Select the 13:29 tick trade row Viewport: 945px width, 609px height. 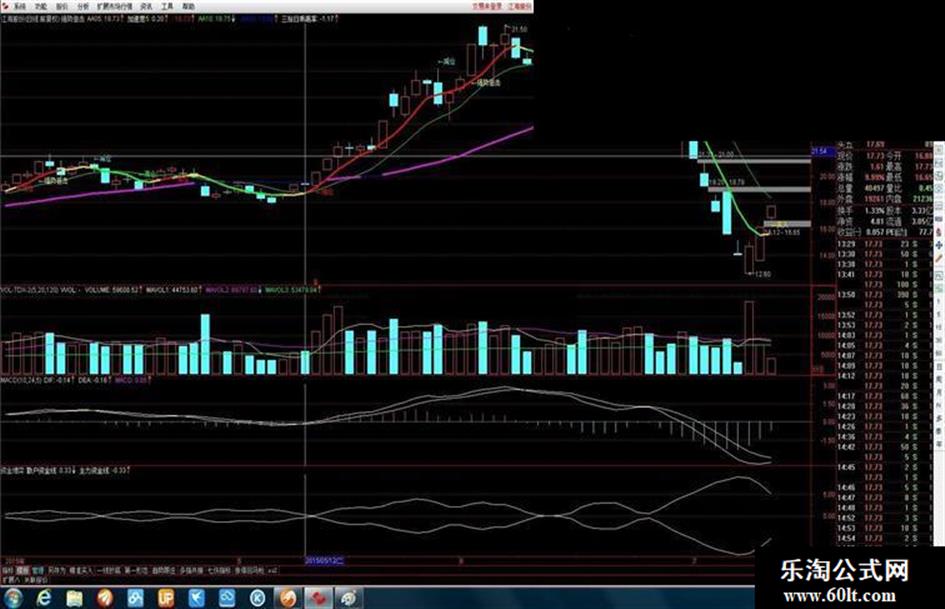pyautogui.click(x=883, y=244)
